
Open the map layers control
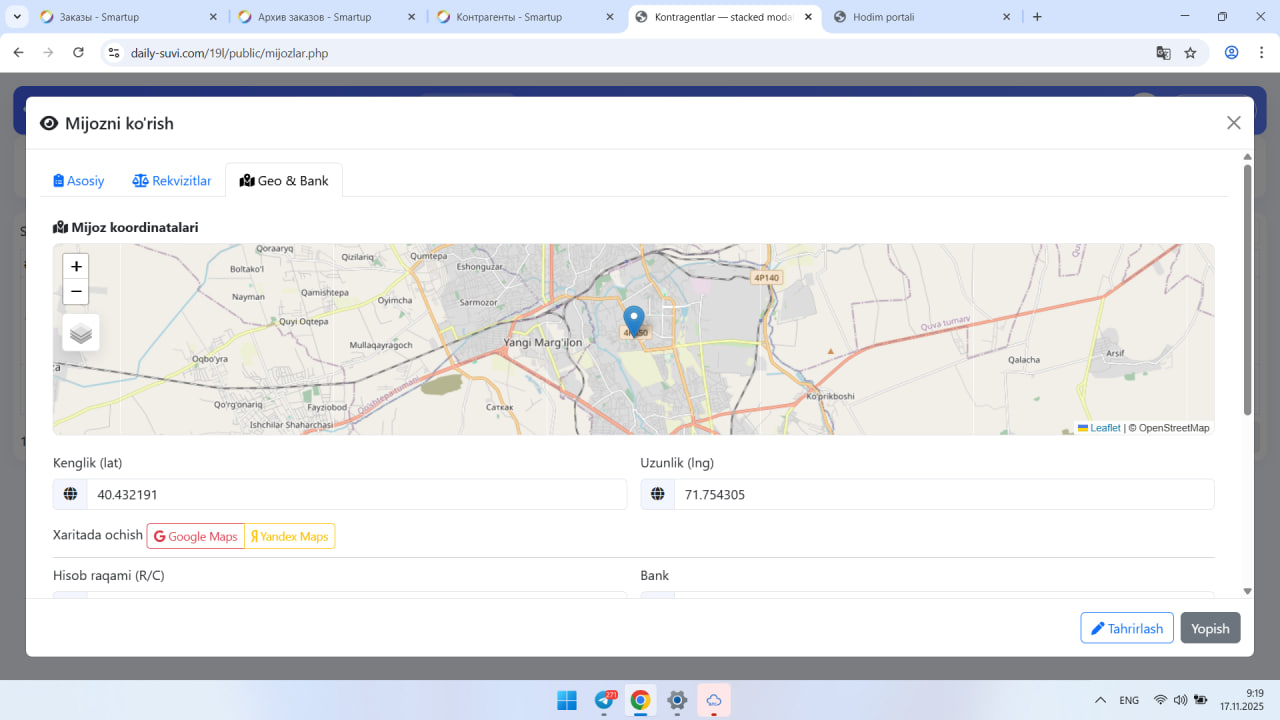[81, 333]
